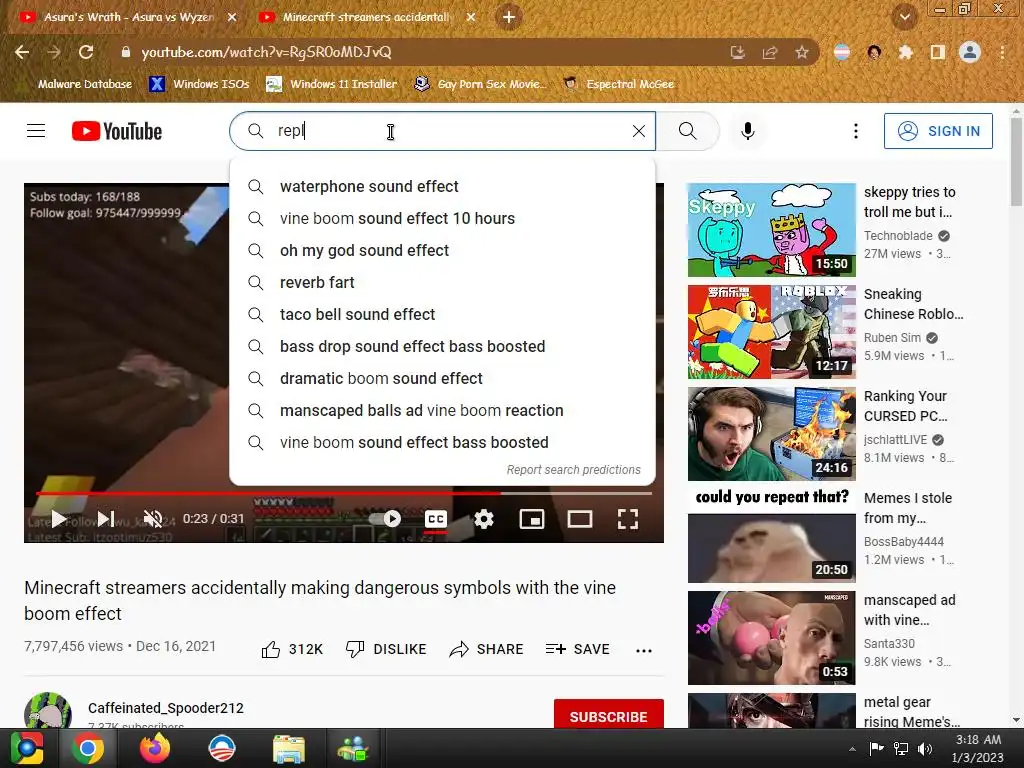Open Skeppy Technoblade video thumbnail
1024x768 pixels.
(771, 230)
